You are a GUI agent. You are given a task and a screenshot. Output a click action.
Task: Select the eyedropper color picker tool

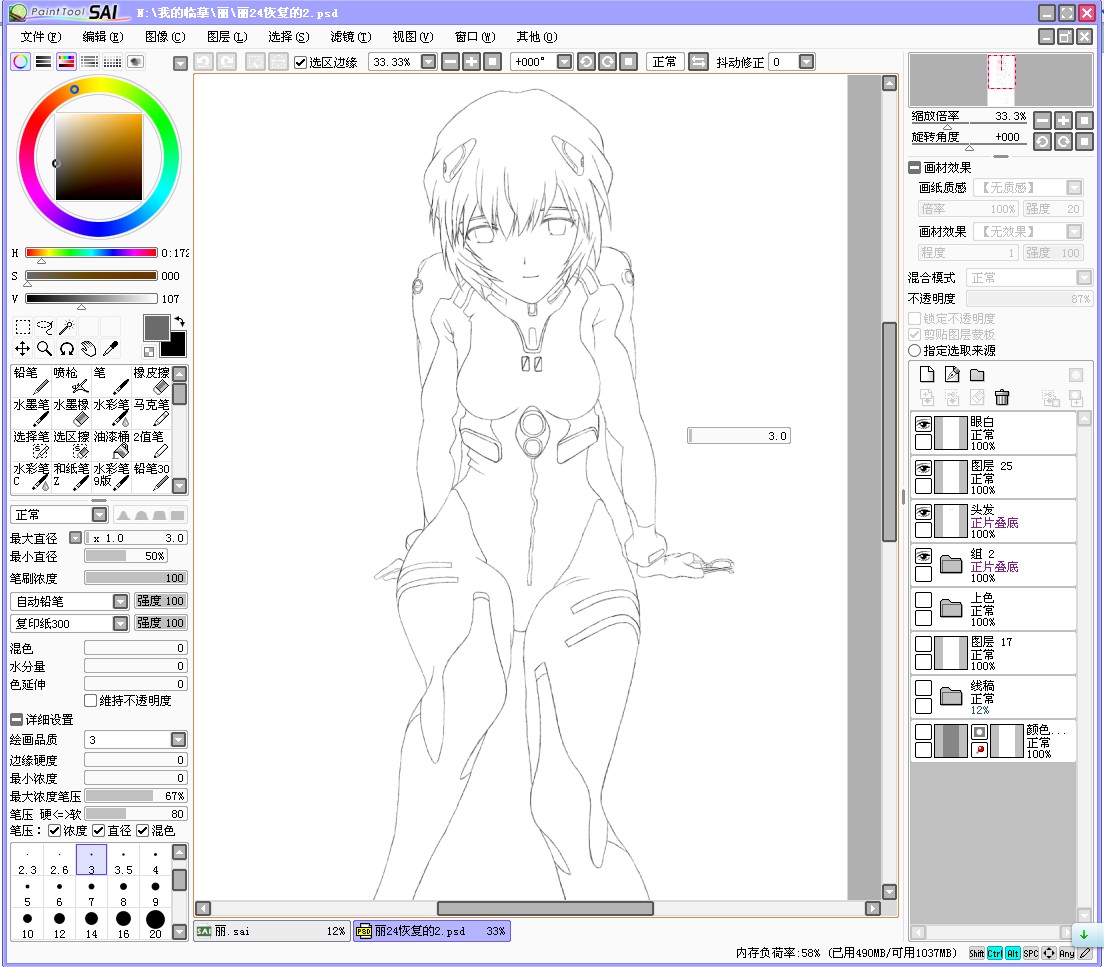pyautogui.click(x=111, y=349)
